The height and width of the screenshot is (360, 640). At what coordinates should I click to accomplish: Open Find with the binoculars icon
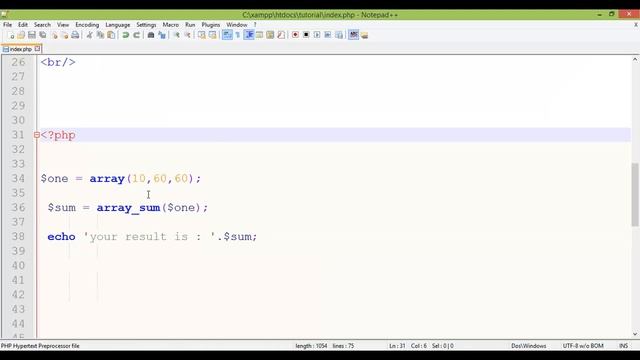coord(151,35)
